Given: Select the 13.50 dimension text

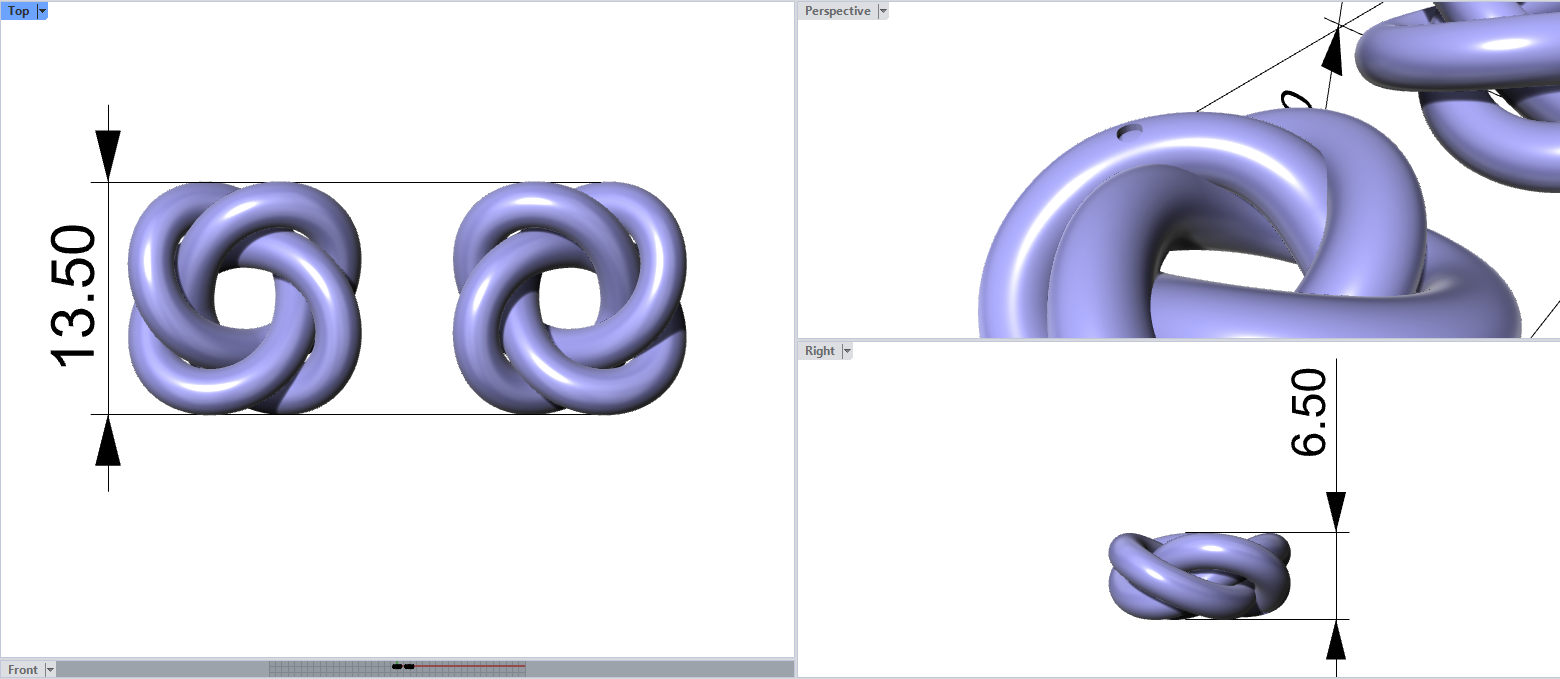Looking at the screenshot, I should coord(72,298).
